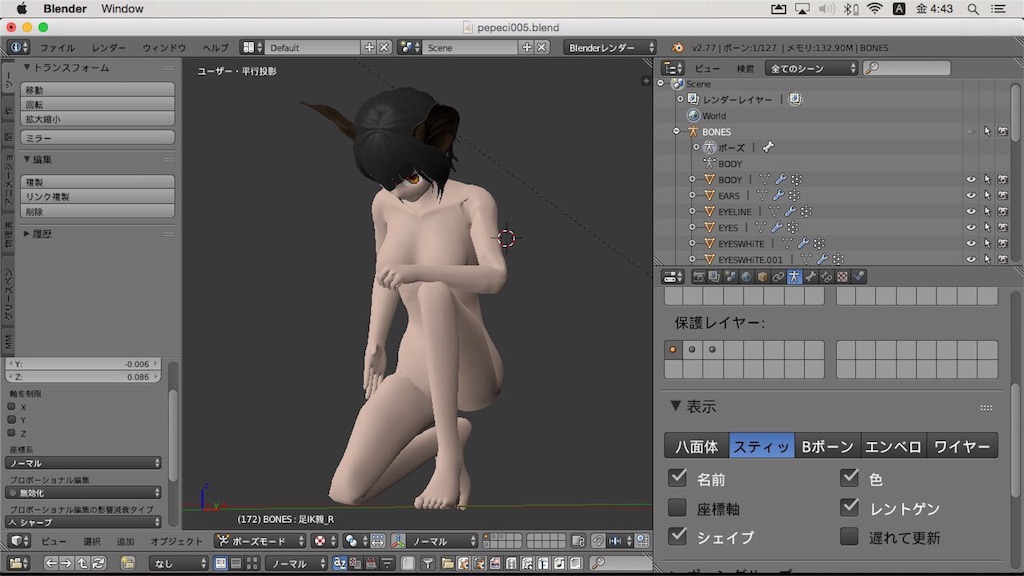
Task: Open the pivot point selector
Action: [x=355, y=541]
